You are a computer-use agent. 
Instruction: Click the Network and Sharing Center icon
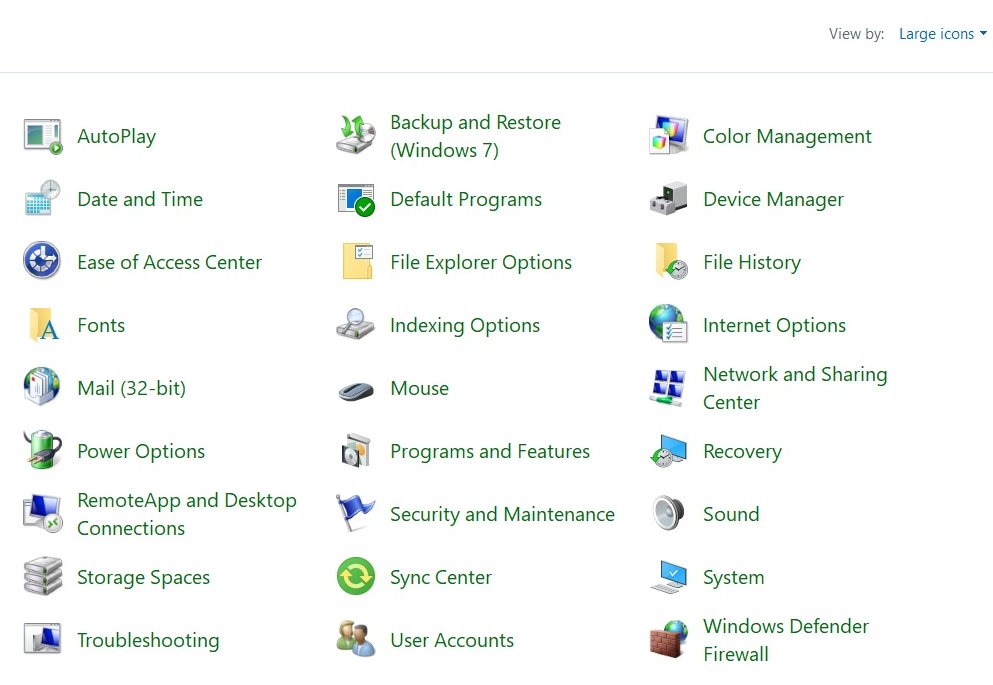pyautogui.click(x=668, y=387)
